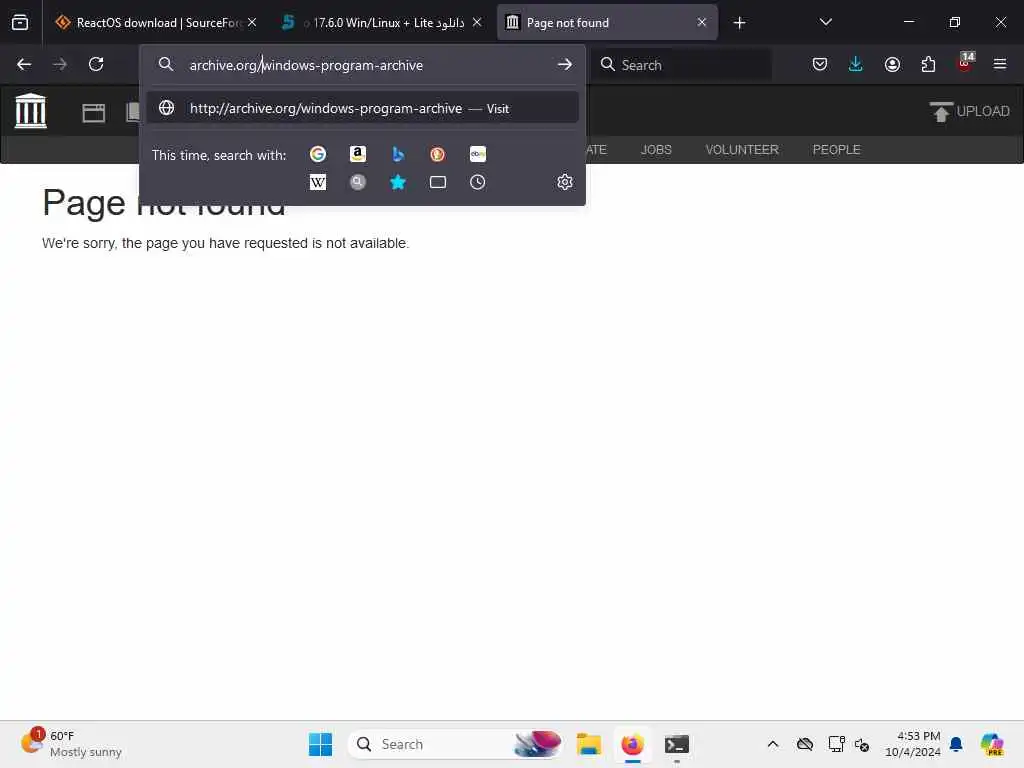Close the Page not found tab
Viewport: 1024px width, 768px height.
701,22
